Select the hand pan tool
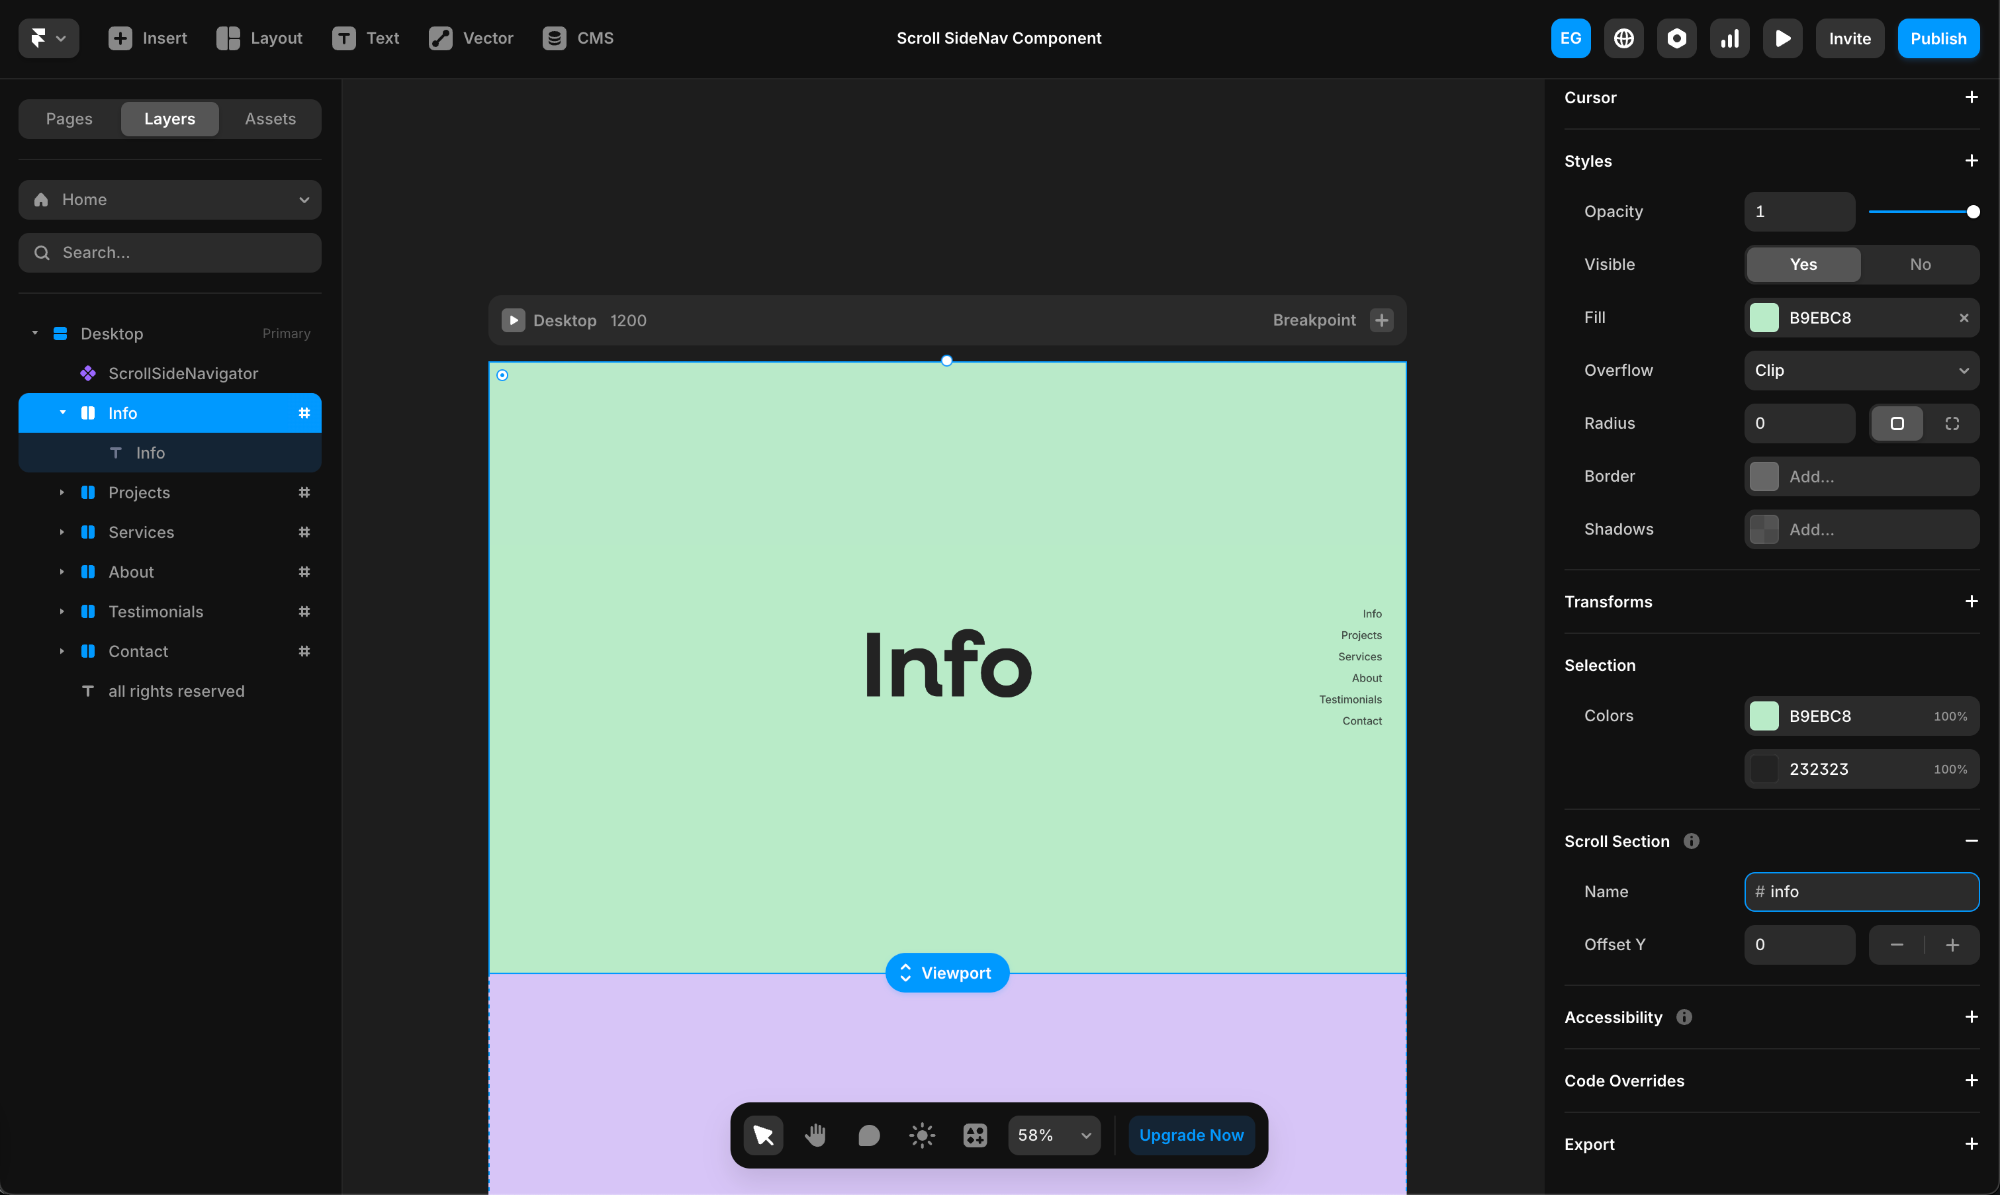 click(x=816, y=1135)
